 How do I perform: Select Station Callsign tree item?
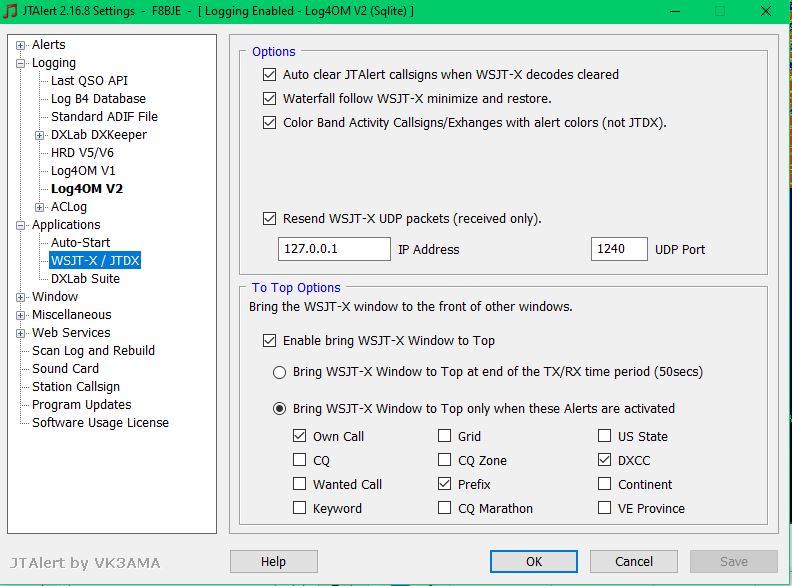pos(76,387)
